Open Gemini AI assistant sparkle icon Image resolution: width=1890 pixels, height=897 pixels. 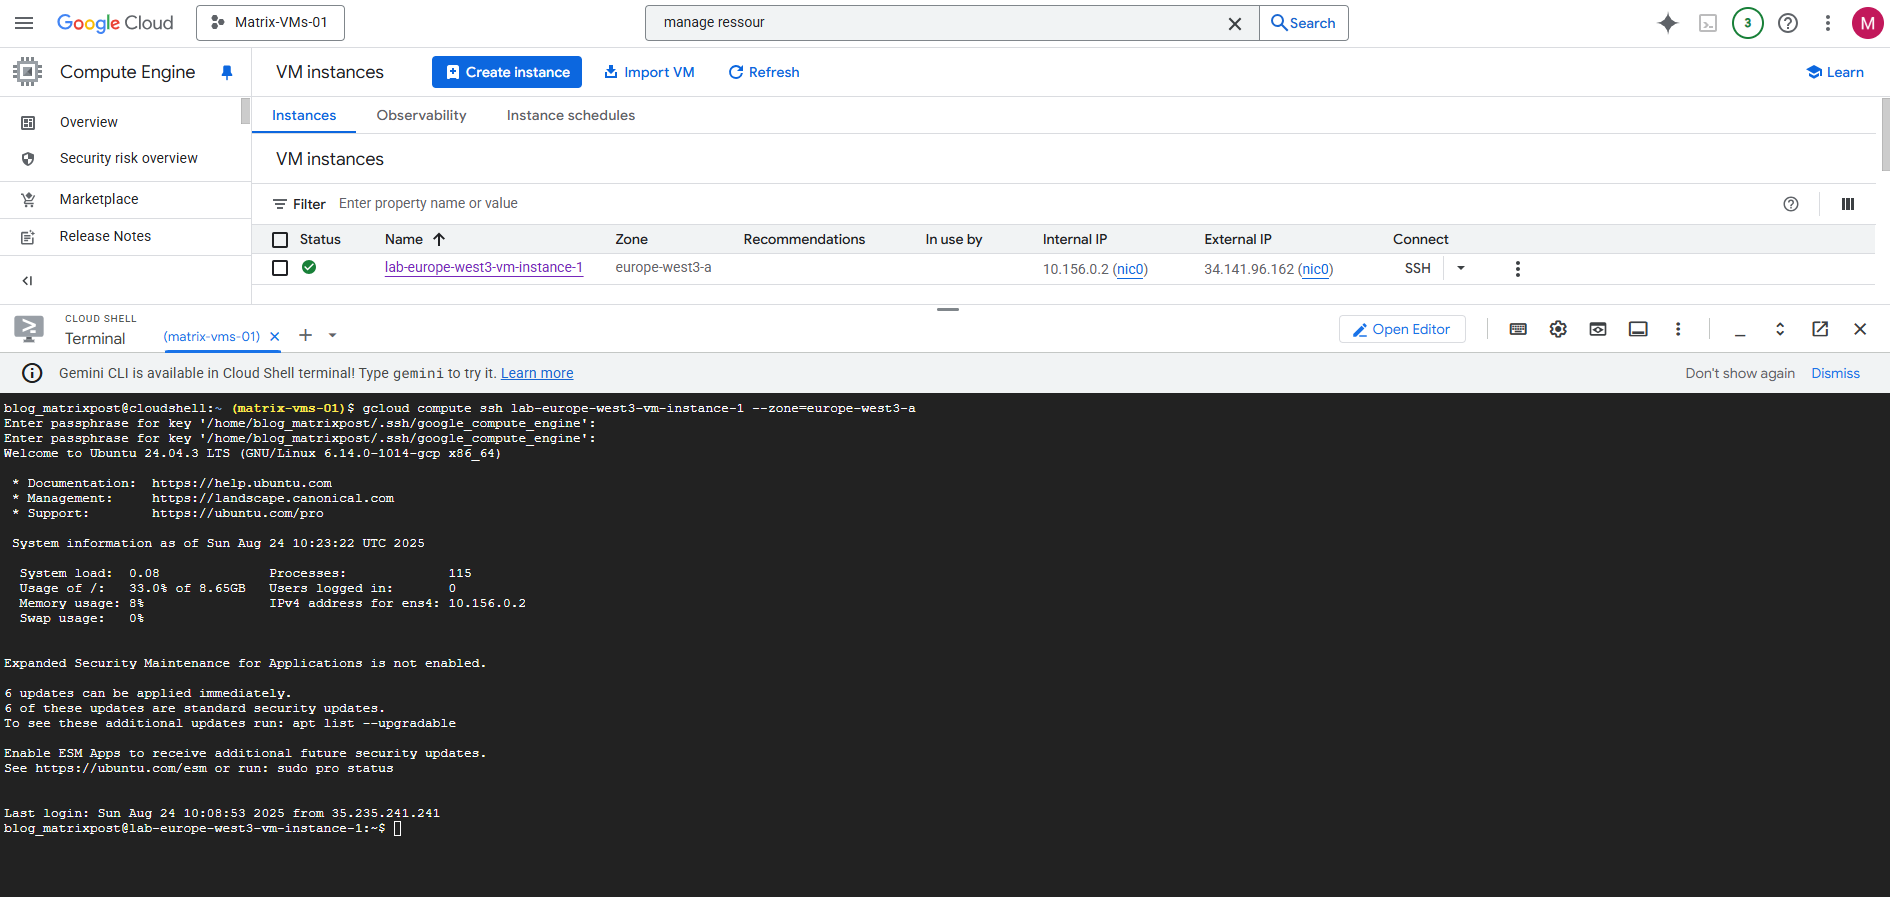[x=1667, y=23]
